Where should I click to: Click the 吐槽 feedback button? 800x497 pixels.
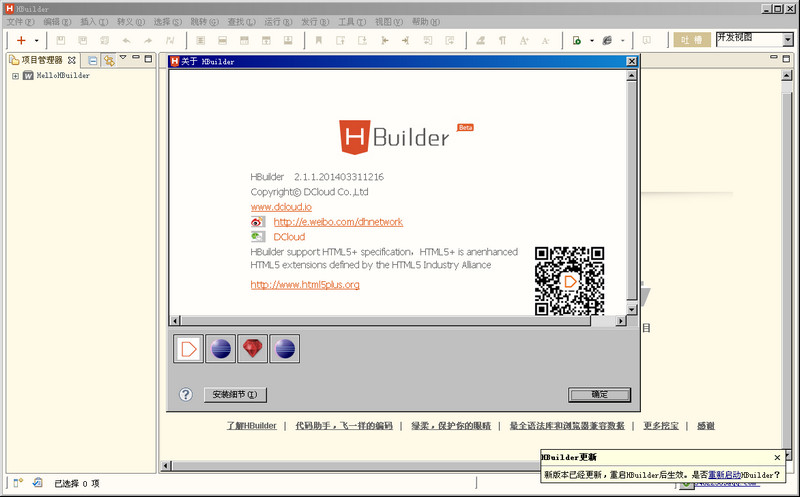click(692, 40)
